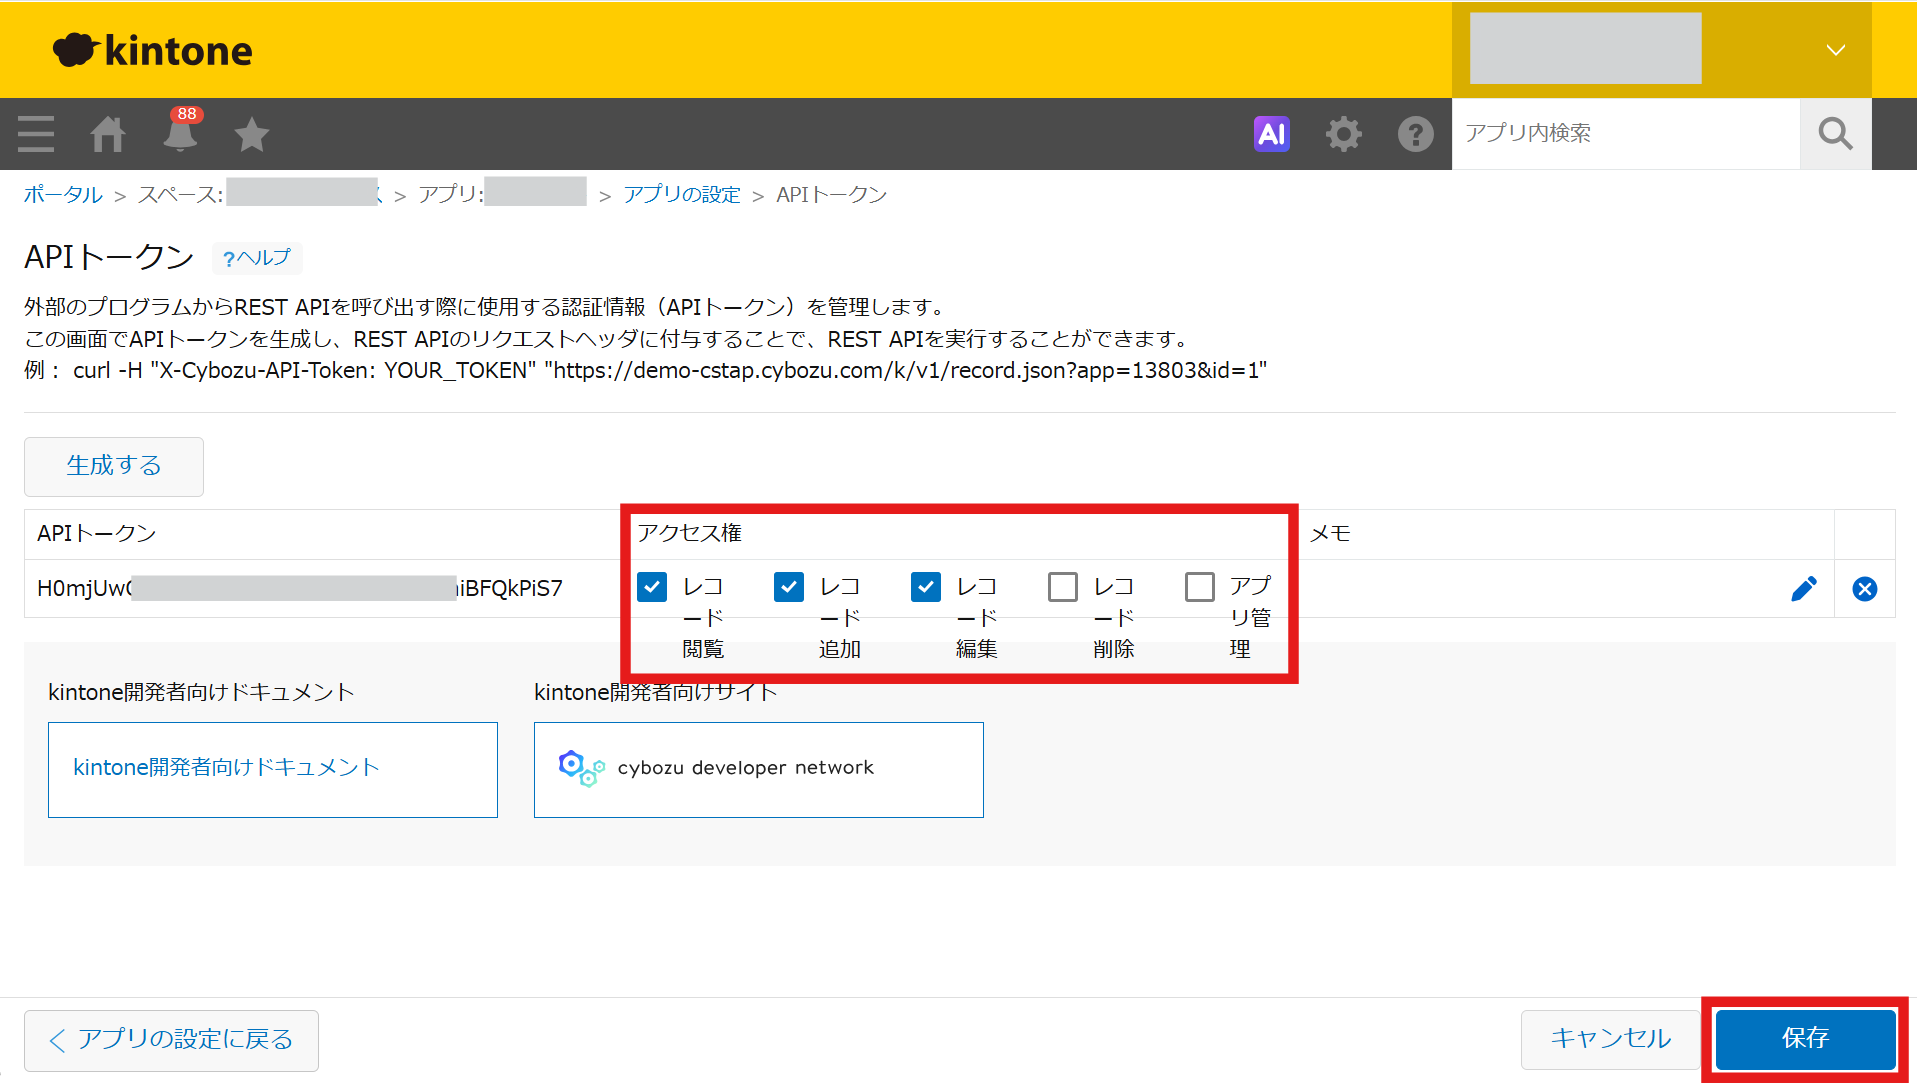Image resolution: width=1917 pixels, height=1083 pixels.
Task: Edit the API token memo pencil icon
Action: click(x=1804, y=589)
